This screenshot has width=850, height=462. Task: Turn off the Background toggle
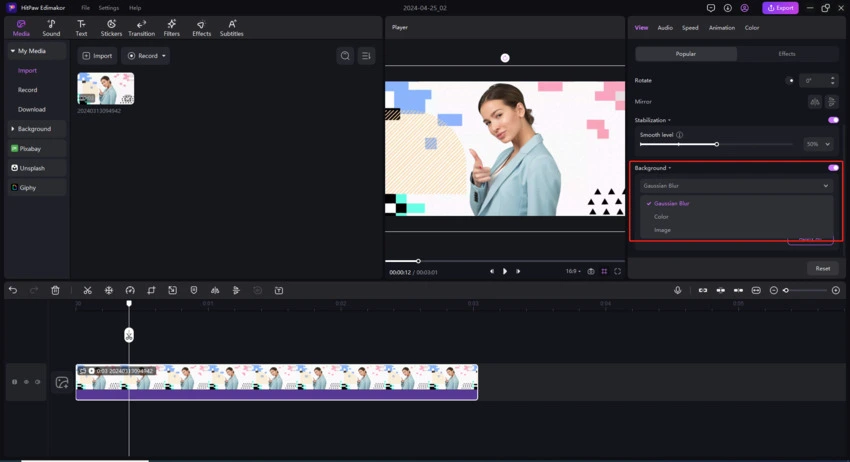click(x=832, y=168)
